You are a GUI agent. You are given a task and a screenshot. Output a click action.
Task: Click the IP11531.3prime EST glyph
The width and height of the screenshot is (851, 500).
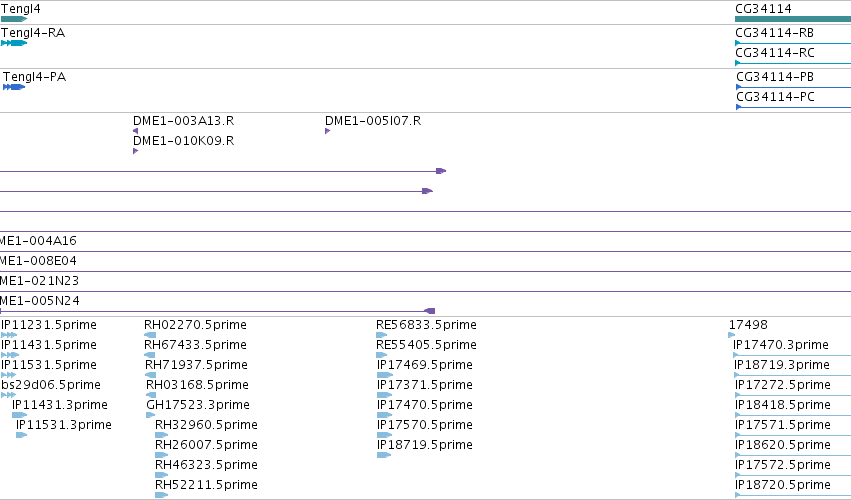[21, 435]
